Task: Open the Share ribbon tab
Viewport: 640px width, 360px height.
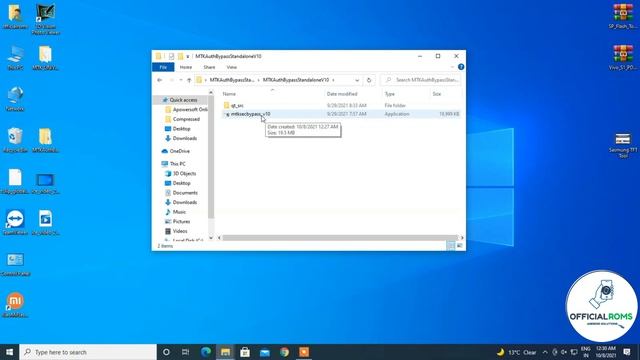Action: click(x=209, y=67)
